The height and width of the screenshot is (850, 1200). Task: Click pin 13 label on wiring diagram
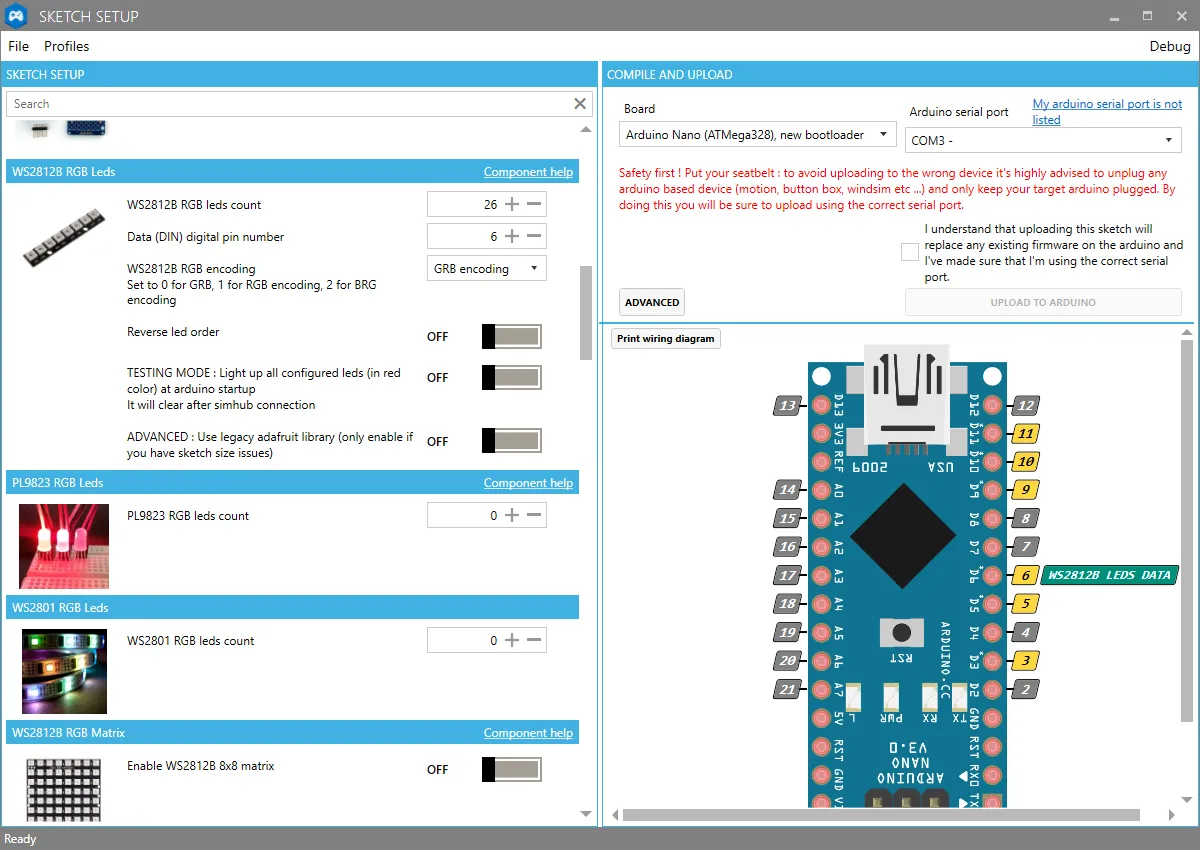(x=789, y=405)
